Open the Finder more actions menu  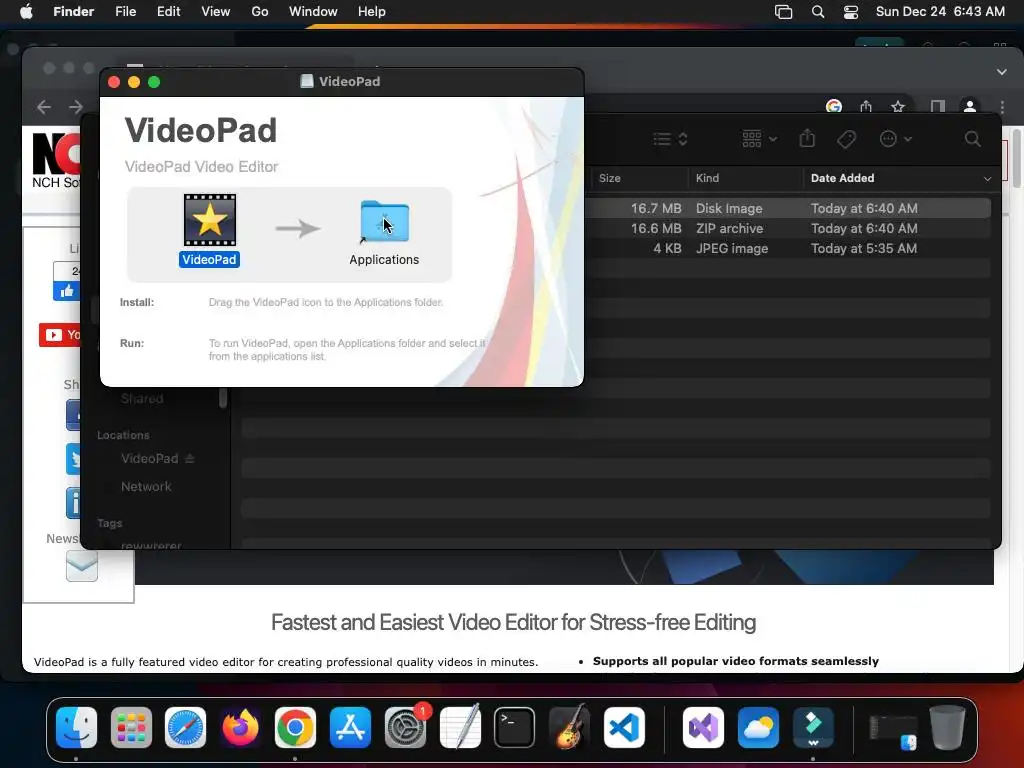point(895,139)
